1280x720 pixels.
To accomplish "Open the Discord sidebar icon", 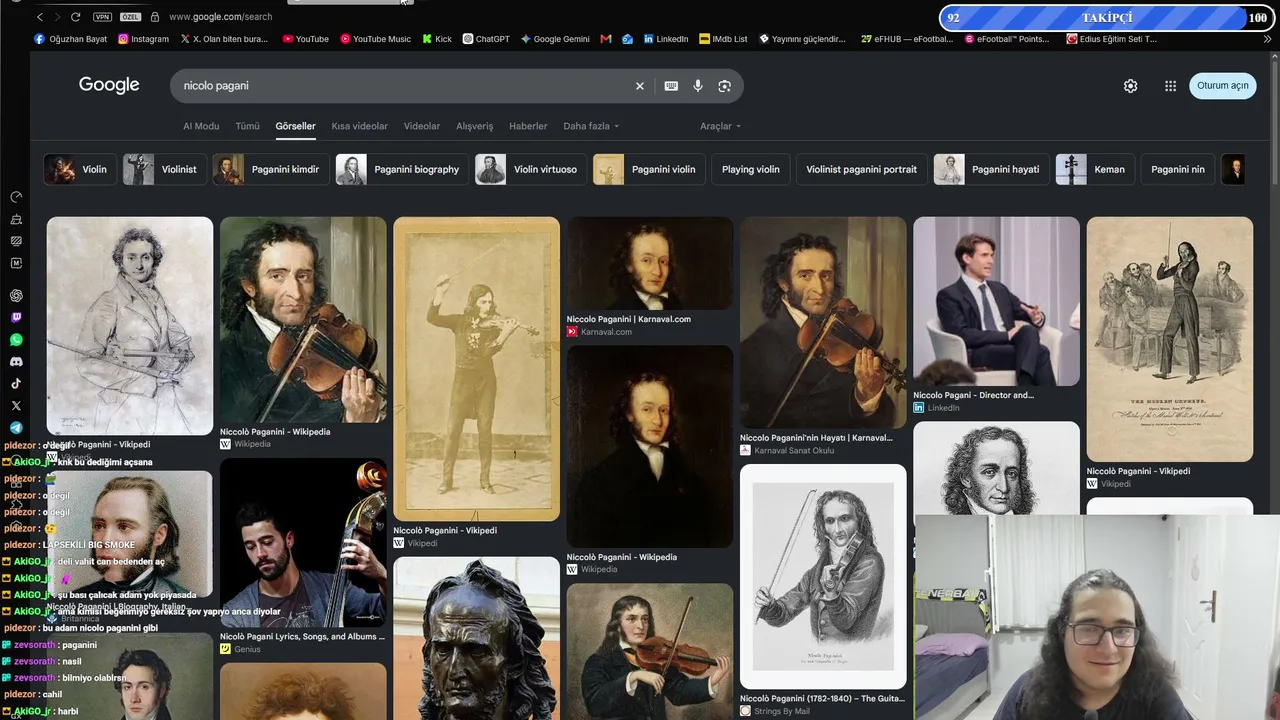I will [x=16, y=362].
